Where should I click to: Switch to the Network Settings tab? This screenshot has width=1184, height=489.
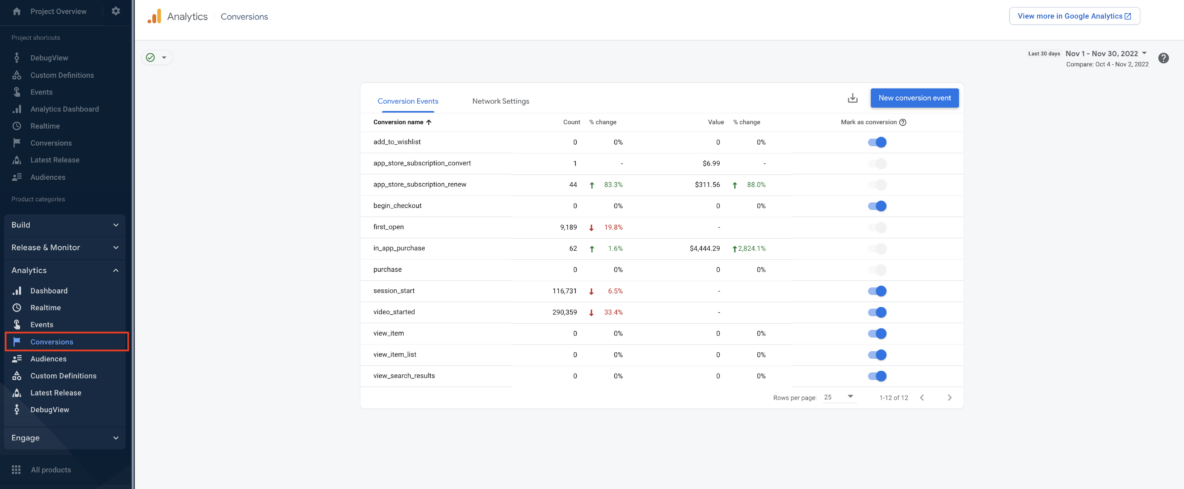pyautogui.click(x=500, y=101)
